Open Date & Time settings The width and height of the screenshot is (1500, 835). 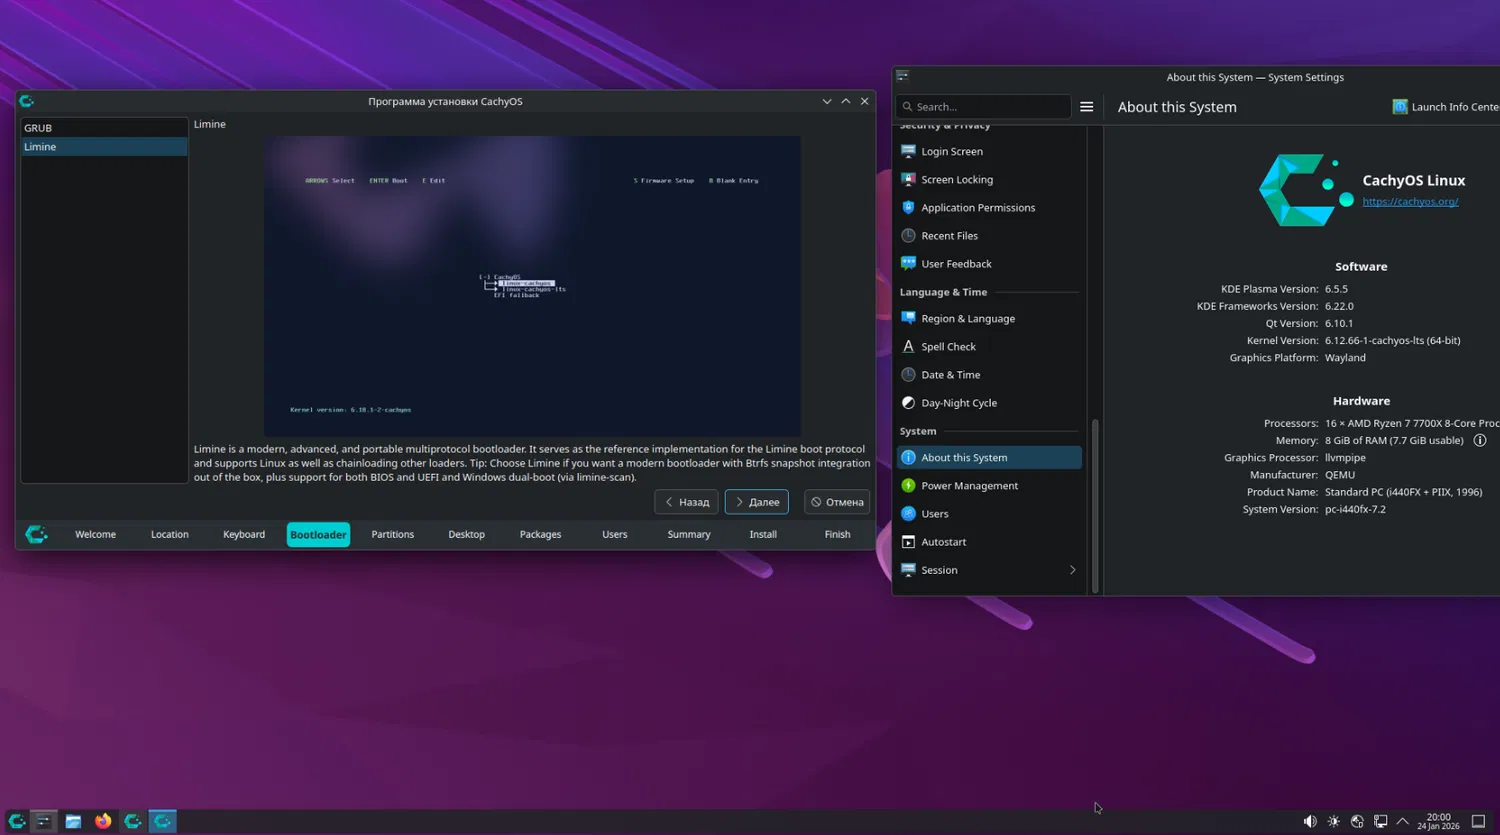tap(990, 375)
